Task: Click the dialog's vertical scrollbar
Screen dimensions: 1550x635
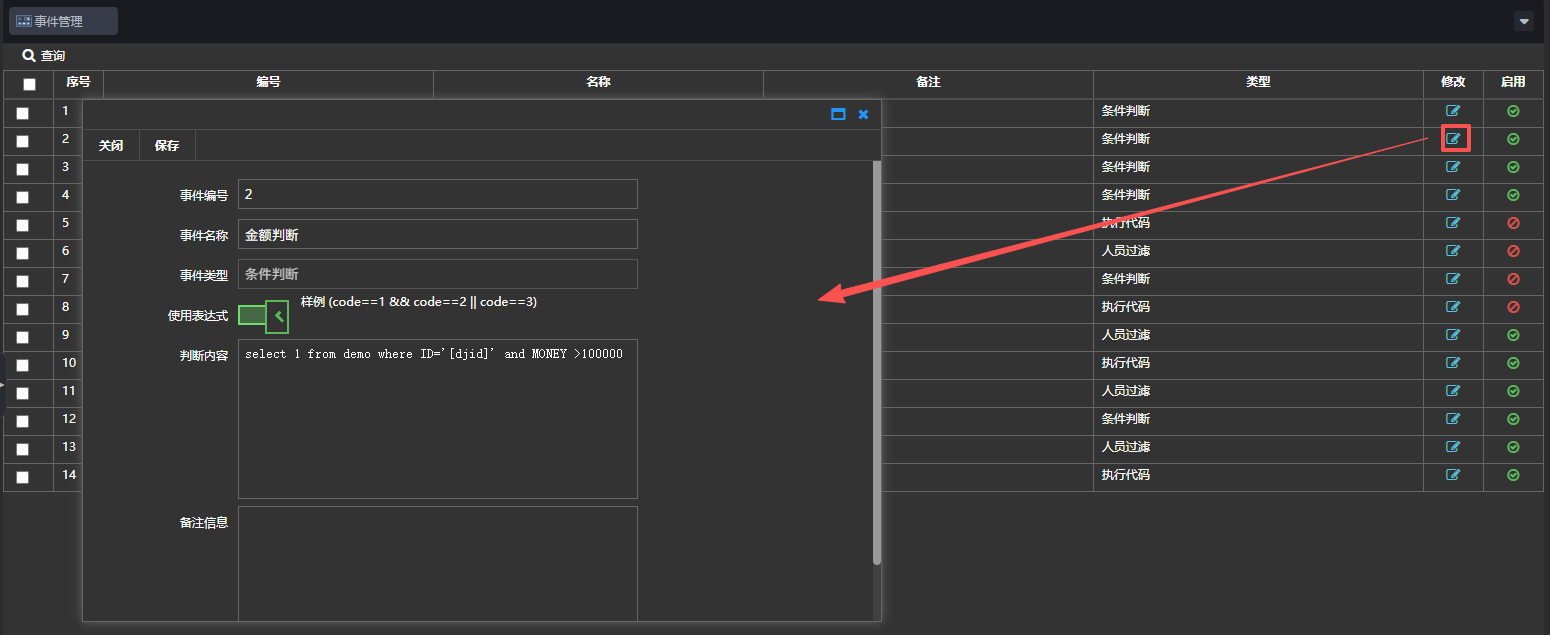Action: tap(877, 360)
